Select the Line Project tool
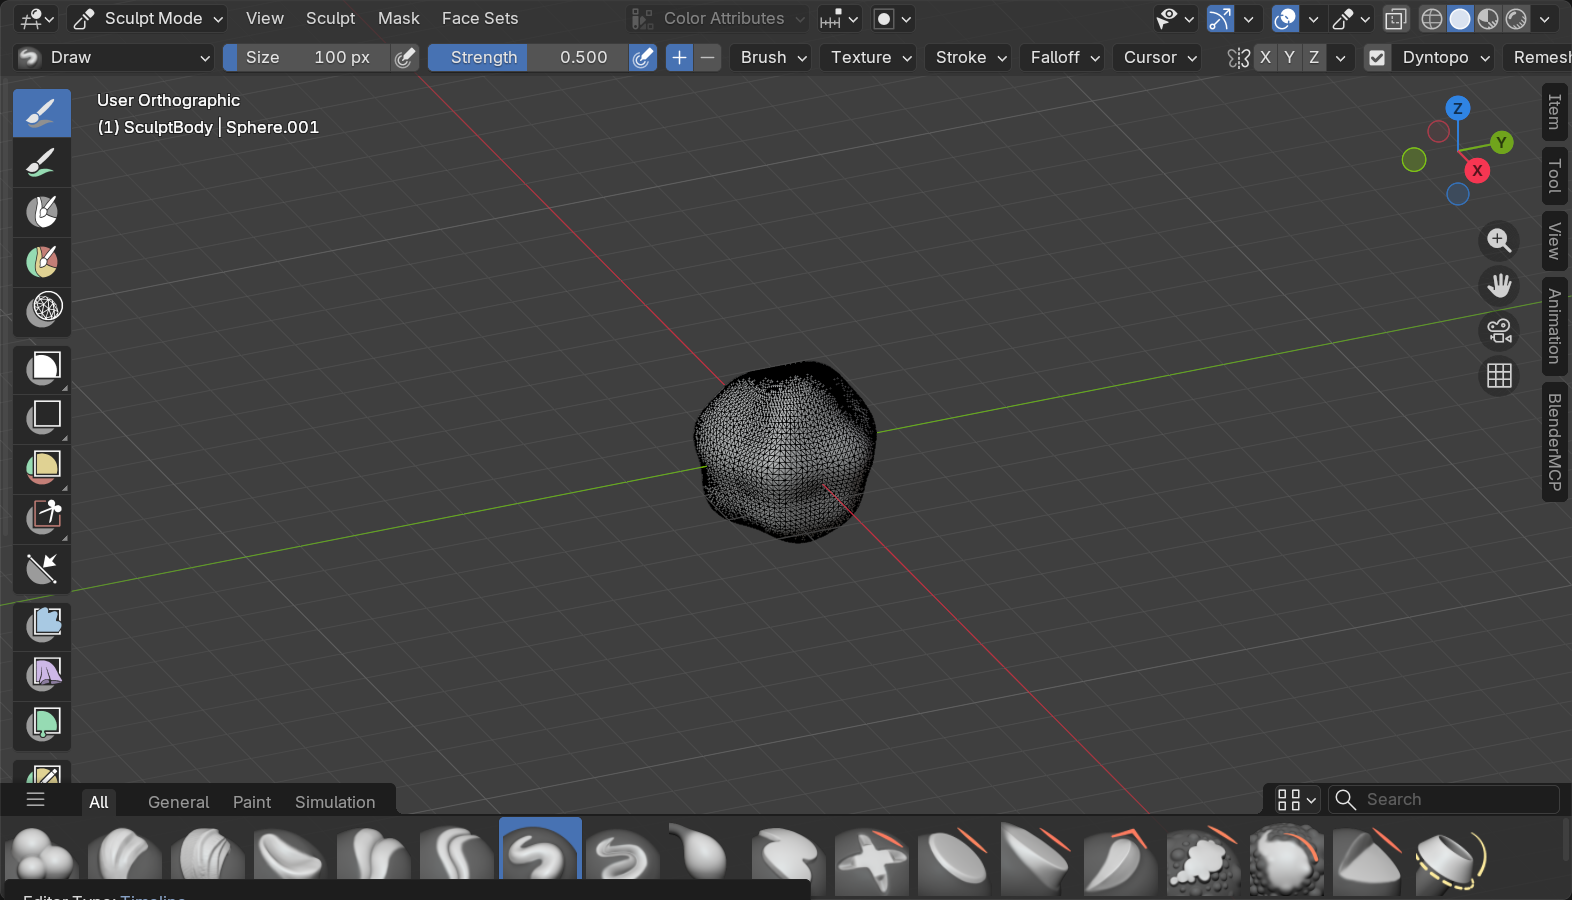Image resolution: width=1572 pixels, height=900 pixels. tap(42, 568)
